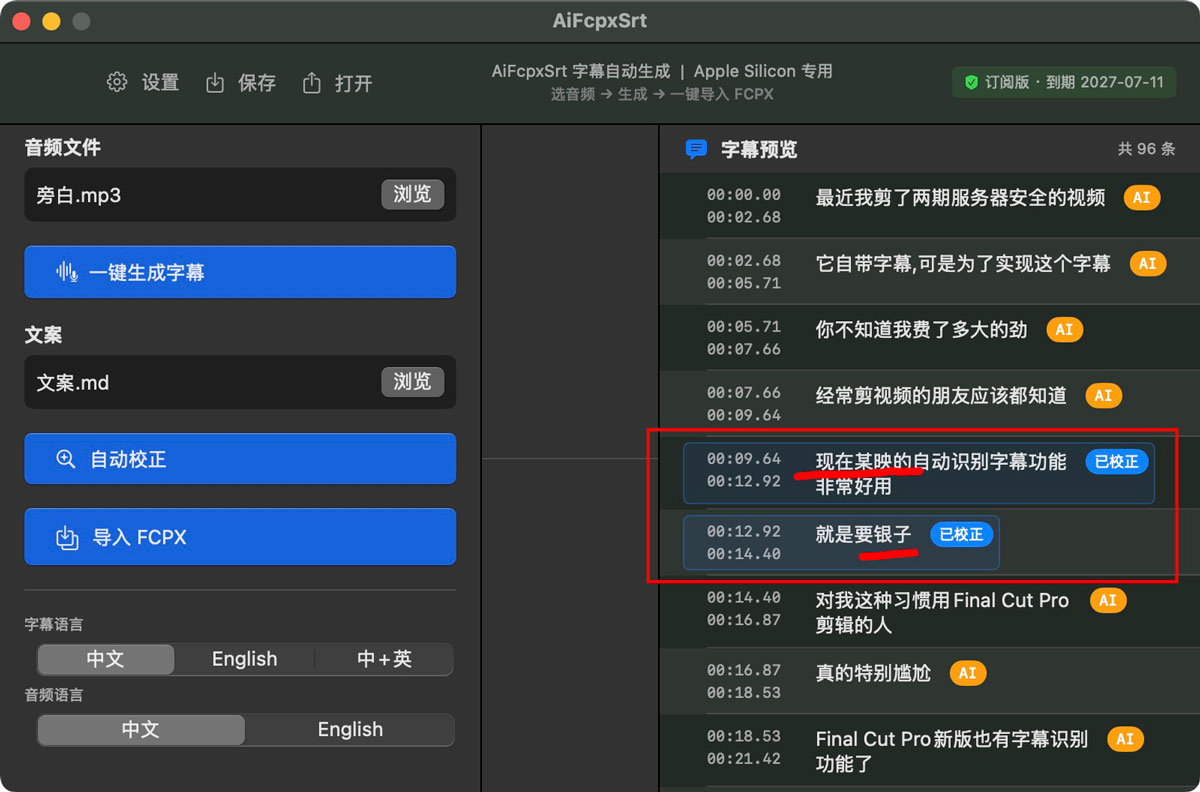The width and height of the screenshot is (1200, 792).
Task: Select subtitle text 就是要银子
Action: (863, 534)
